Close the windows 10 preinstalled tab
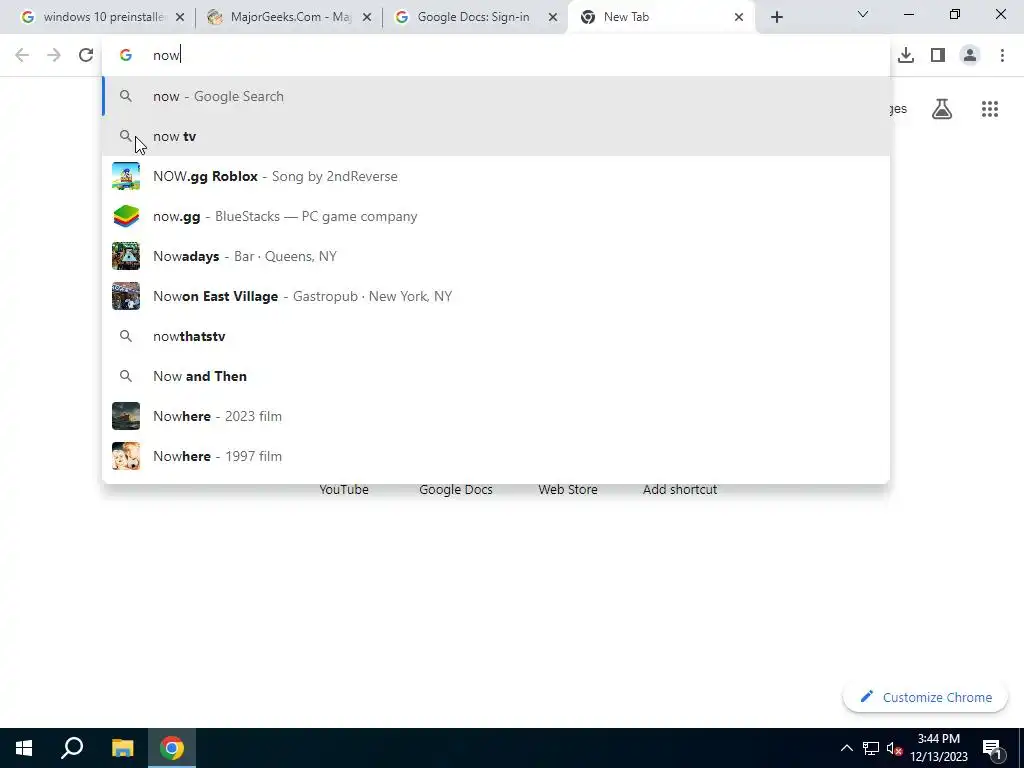This screenshot has width=1024, height=768. [180, 17]
